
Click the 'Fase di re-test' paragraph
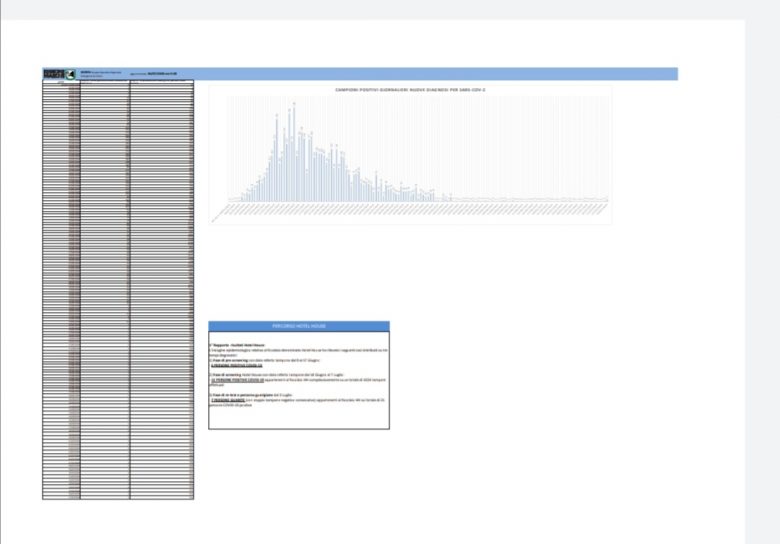click(290, 397)
